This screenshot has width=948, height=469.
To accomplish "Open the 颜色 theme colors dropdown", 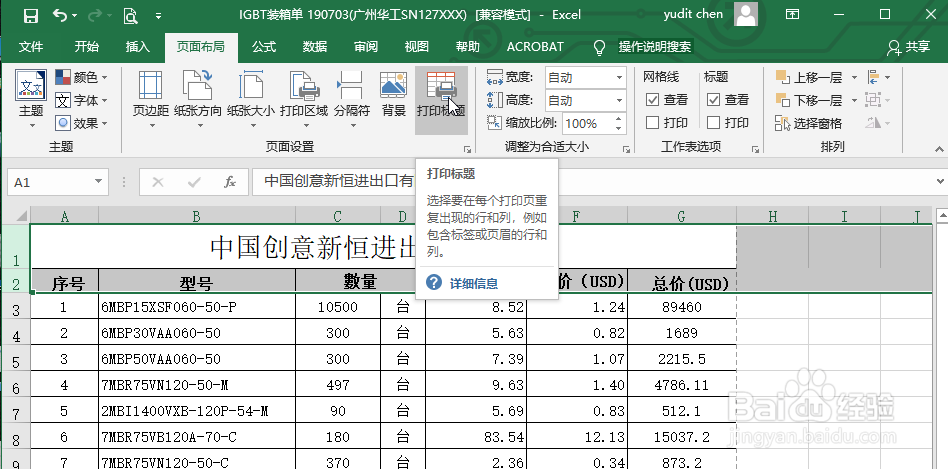I will [82, 77].
